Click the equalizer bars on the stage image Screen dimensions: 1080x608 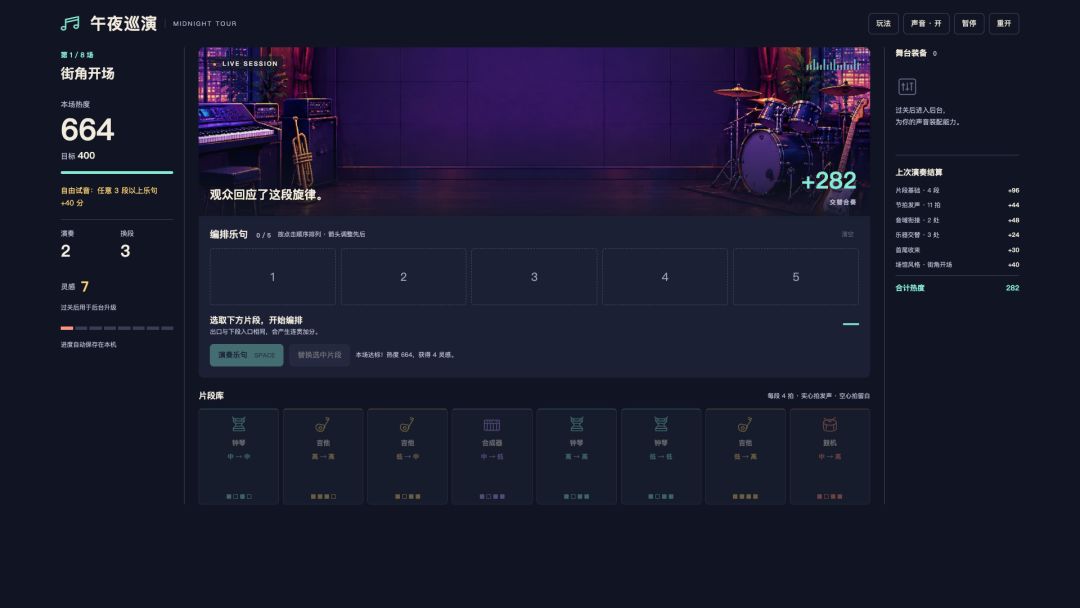click(x=833, y=64)
